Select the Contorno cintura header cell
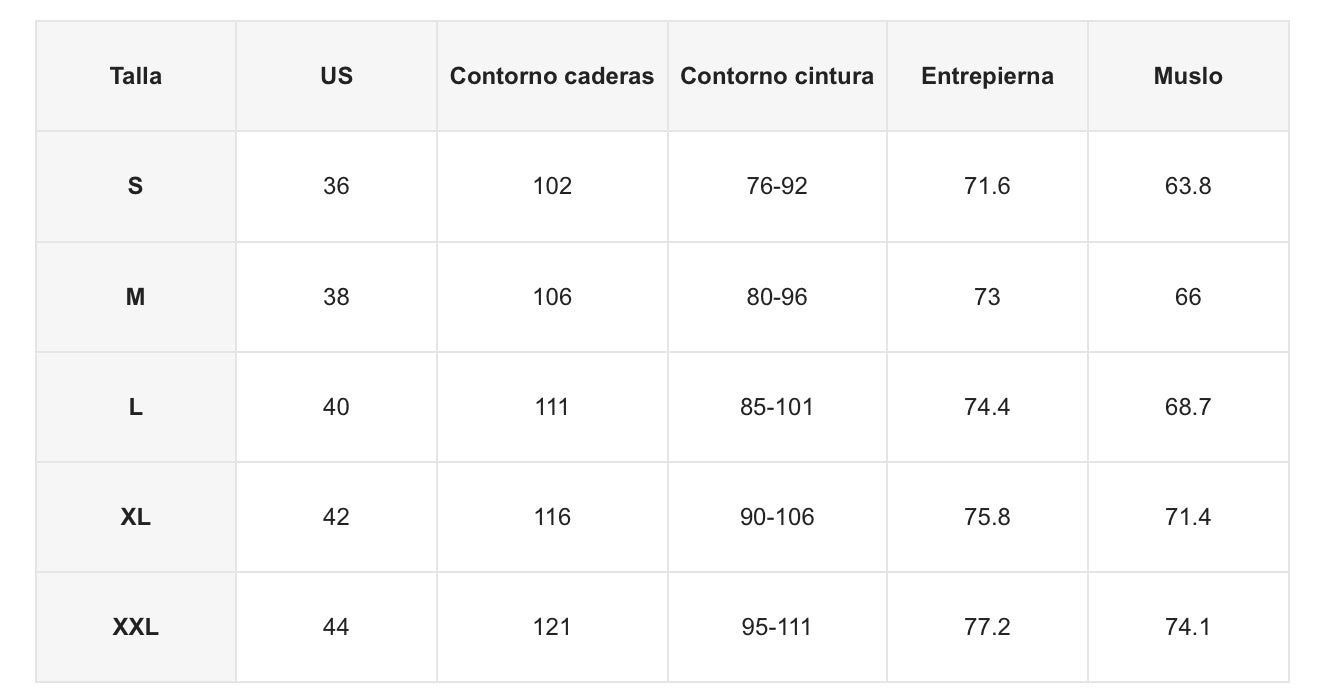 [777, 76]
